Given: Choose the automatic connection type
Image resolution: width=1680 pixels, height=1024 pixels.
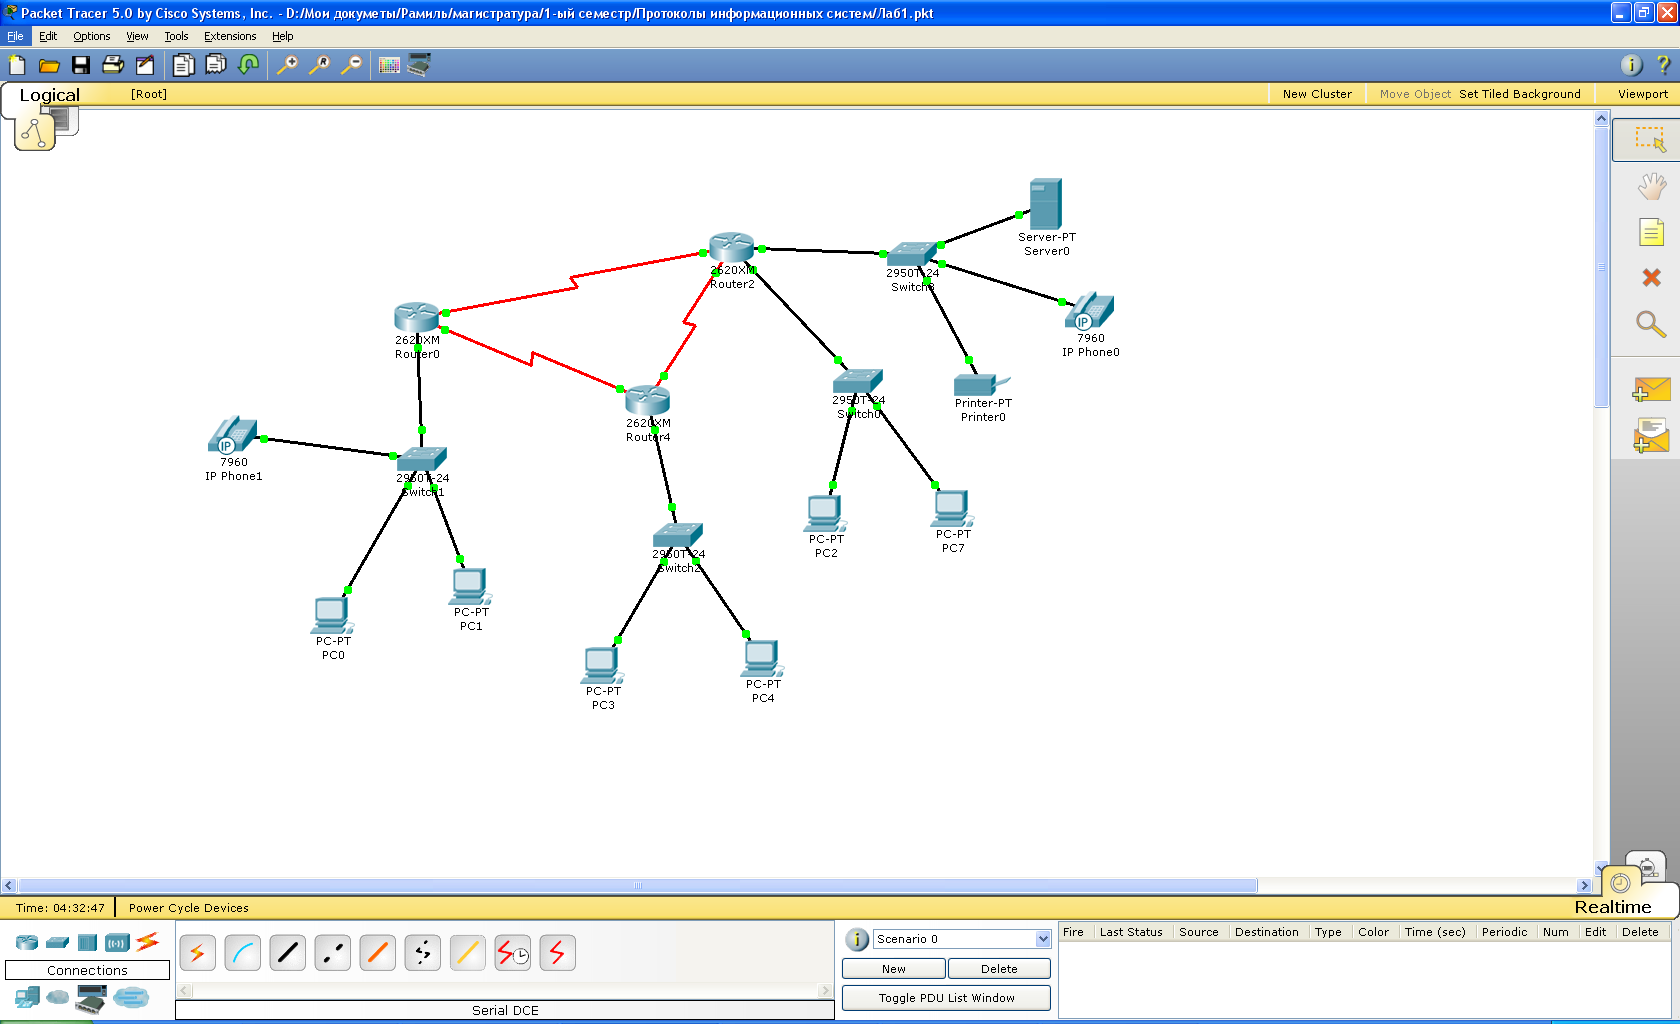Looking at the screenshot, I should click(198, 953).
